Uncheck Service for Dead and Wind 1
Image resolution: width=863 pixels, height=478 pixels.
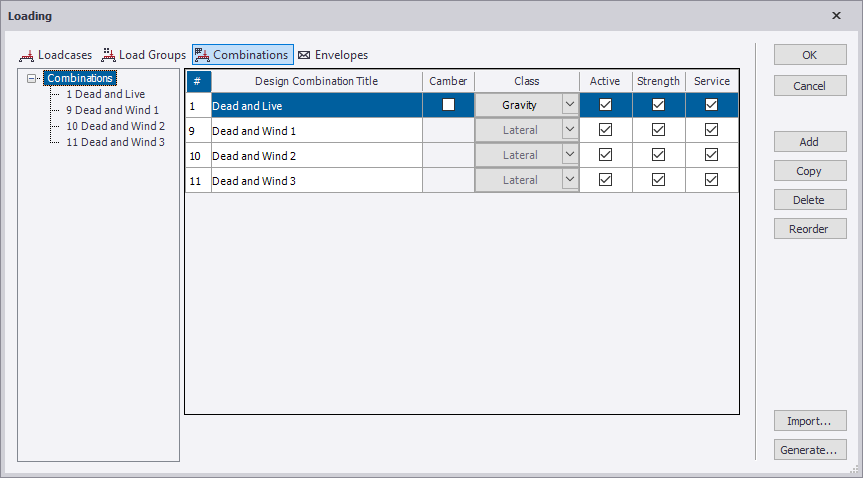pos(711,130)
